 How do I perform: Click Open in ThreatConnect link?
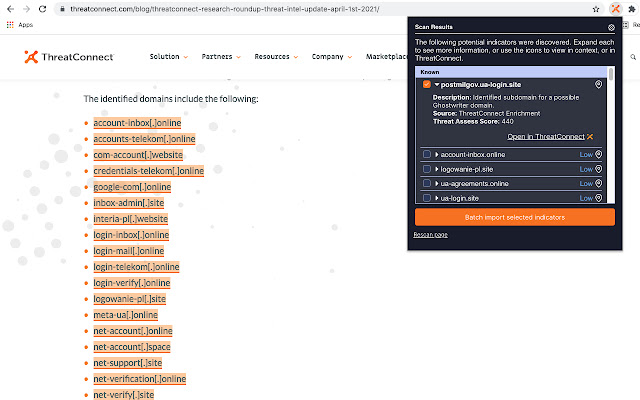click(550, 137)
